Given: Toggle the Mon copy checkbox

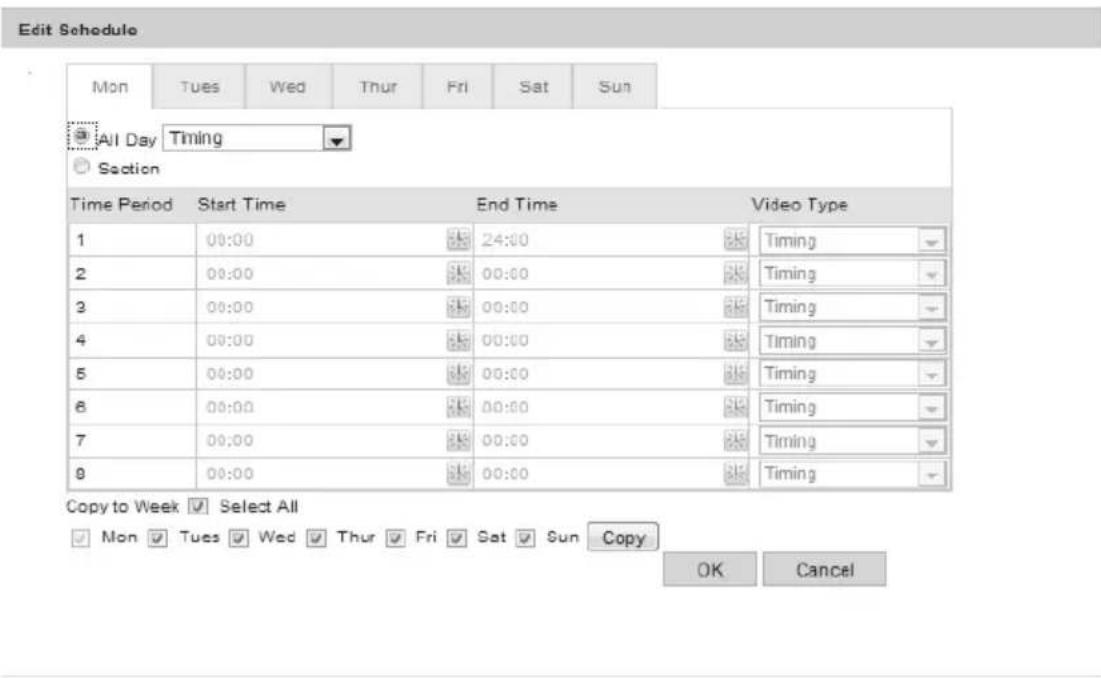Looking at the screenshot, I should coord(81,538).
